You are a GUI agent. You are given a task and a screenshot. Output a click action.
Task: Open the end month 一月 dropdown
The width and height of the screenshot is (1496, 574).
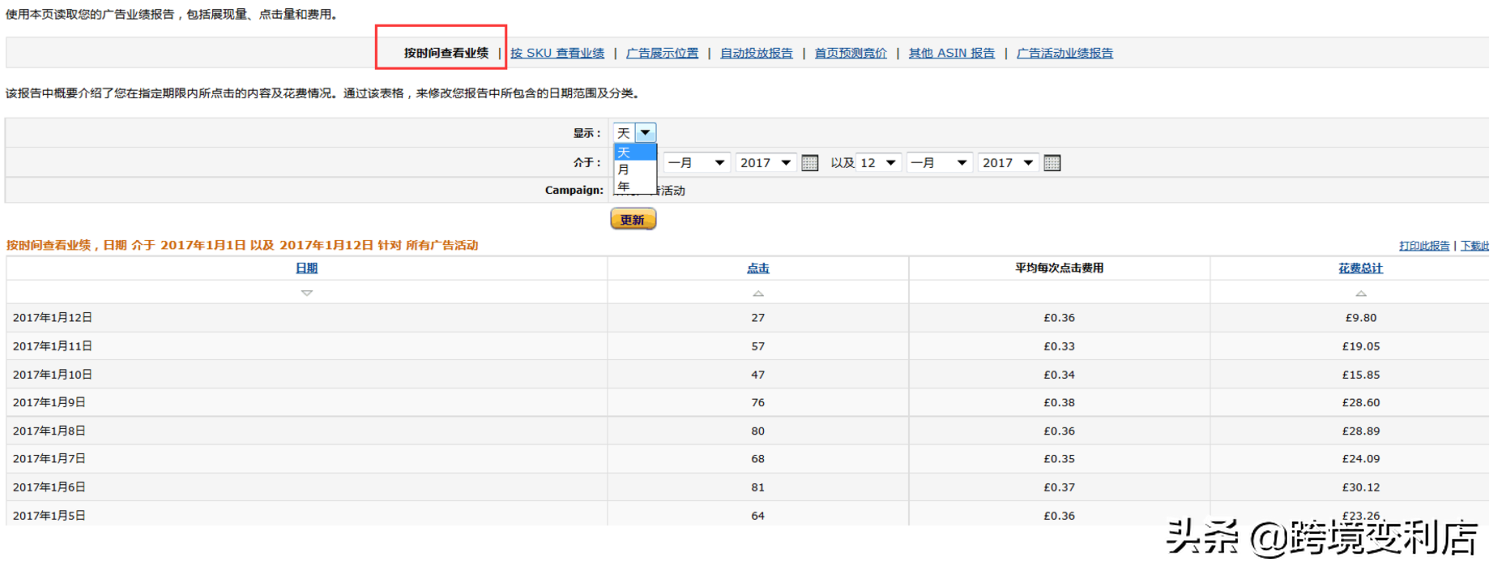pos(939,163)
